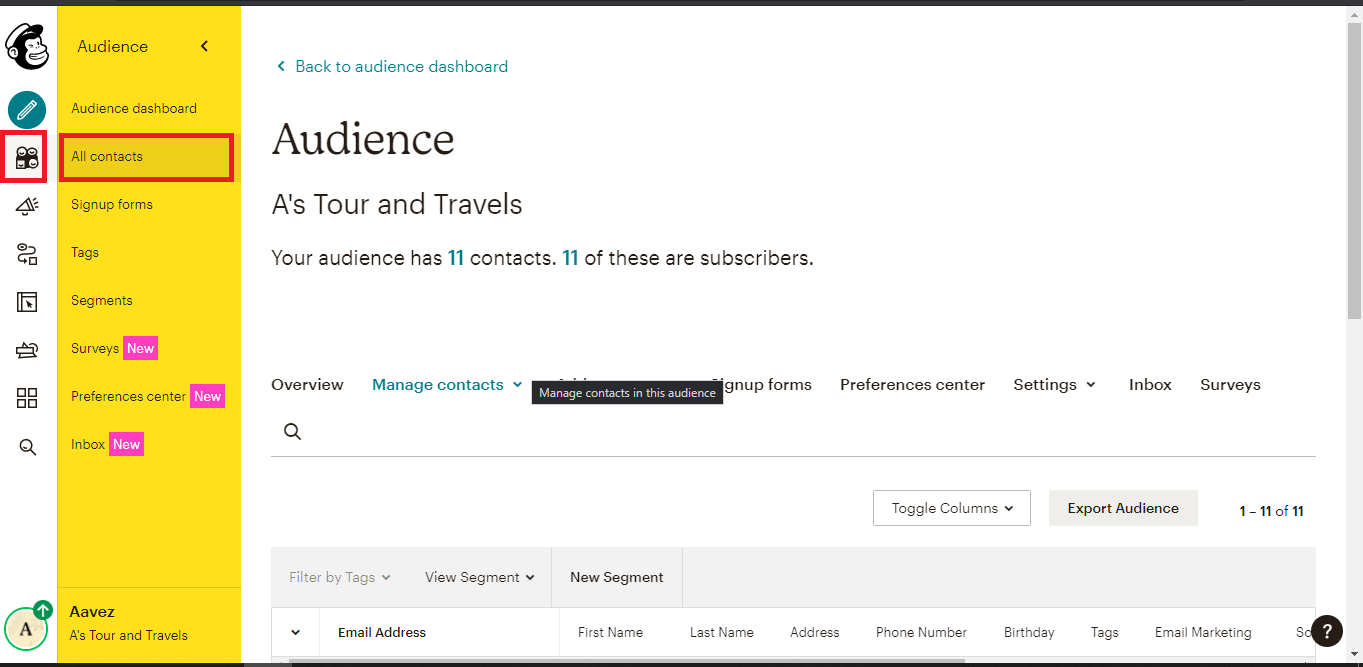Switch to the Overview tab
Screen dimensions: 1363x667
point(307,385)
